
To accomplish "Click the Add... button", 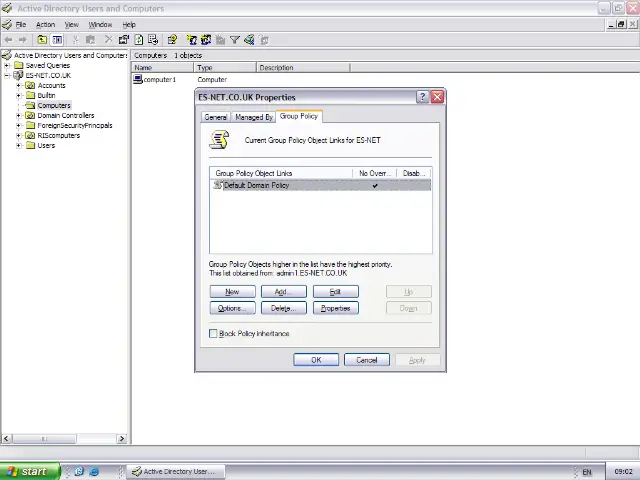I will [284, 291].
